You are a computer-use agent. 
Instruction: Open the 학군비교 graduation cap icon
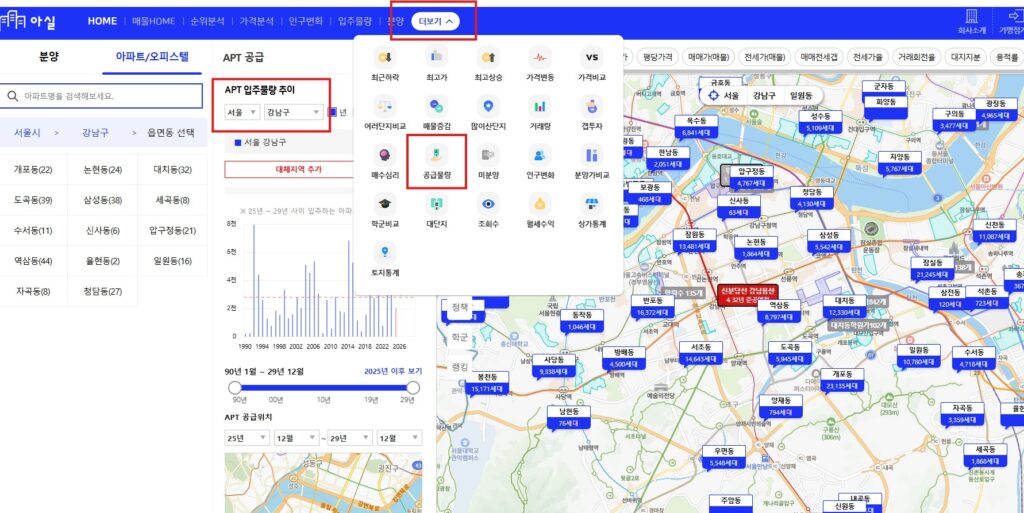(x=385, y=205)
